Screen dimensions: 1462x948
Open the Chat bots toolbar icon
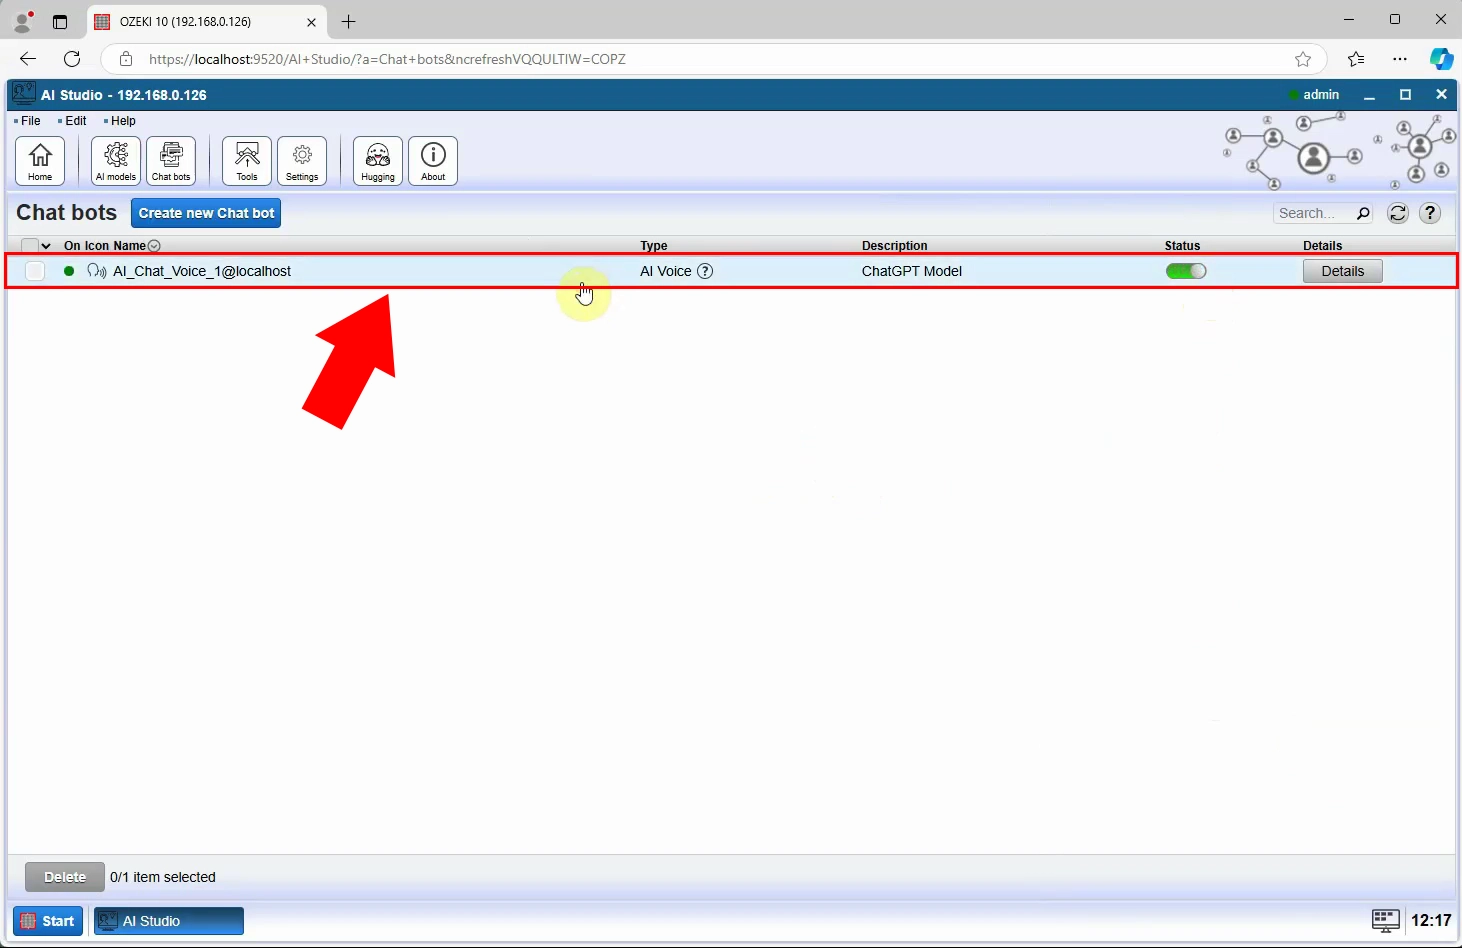171,161
